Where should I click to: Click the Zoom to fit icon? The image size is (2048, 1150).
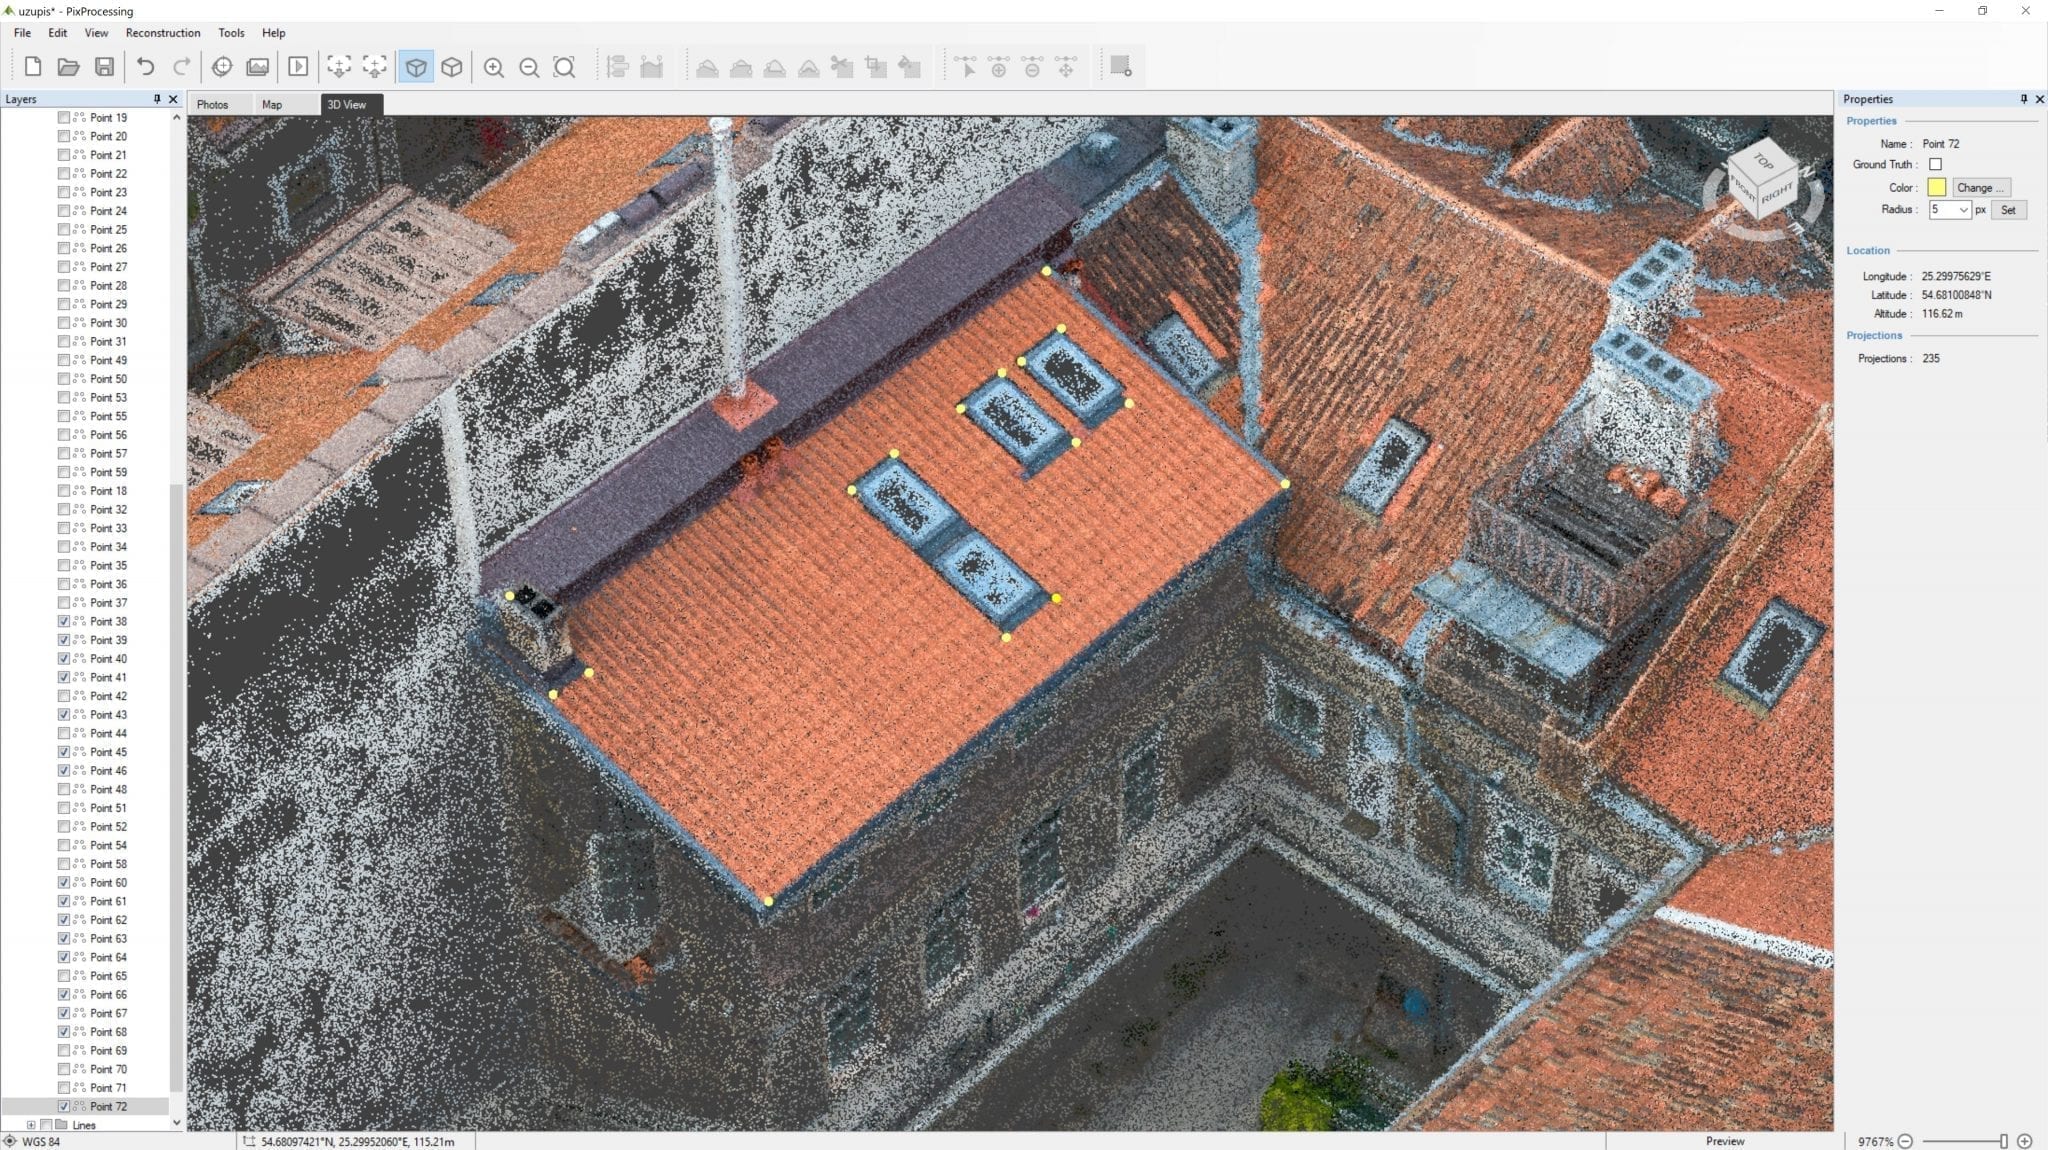point(565,67)
